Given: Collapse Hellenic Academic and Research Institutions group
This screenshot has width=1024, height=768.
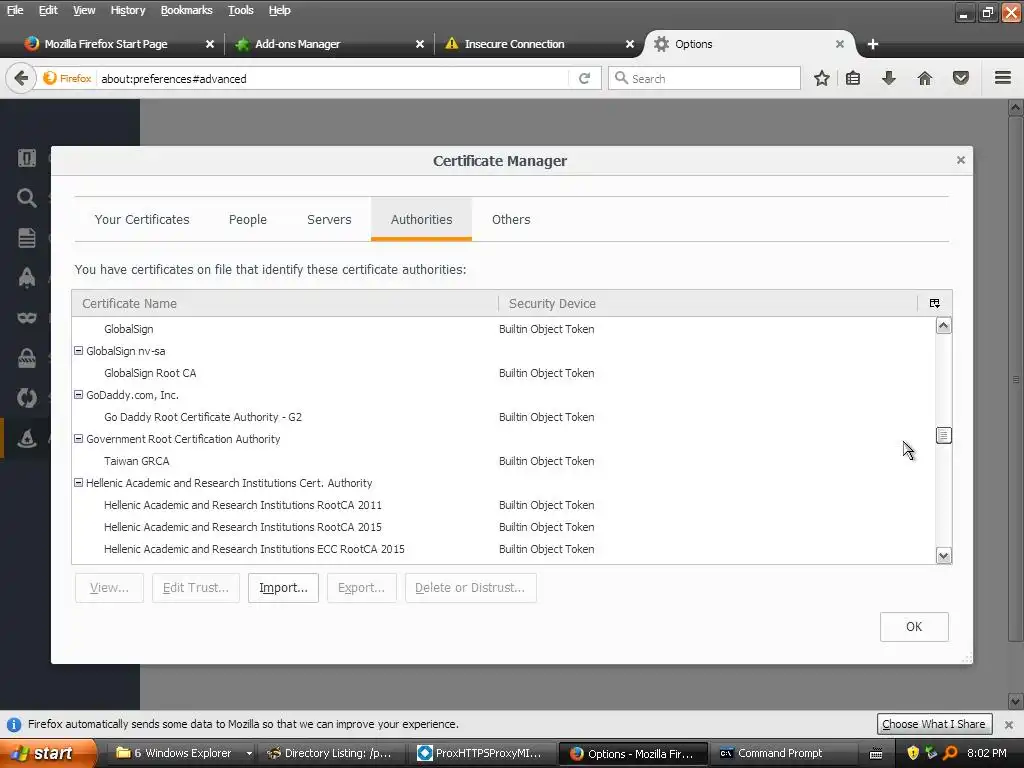Looking at the screenshot, I should tap(78, 483).
